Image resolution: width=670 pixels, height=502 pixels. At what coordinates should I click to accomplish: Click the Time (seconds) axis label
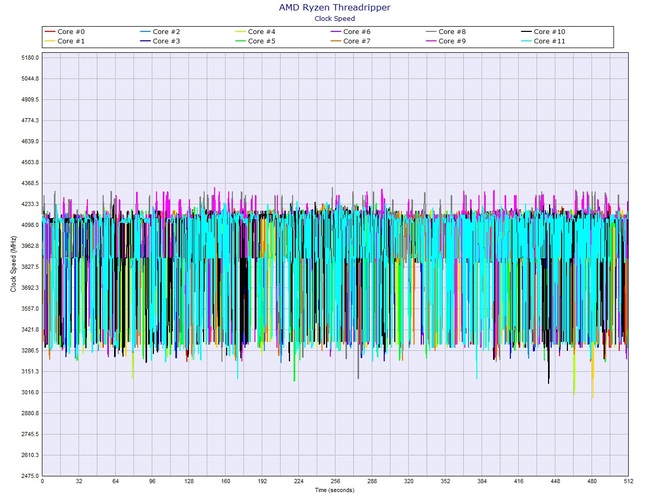(x=335, y=490)
